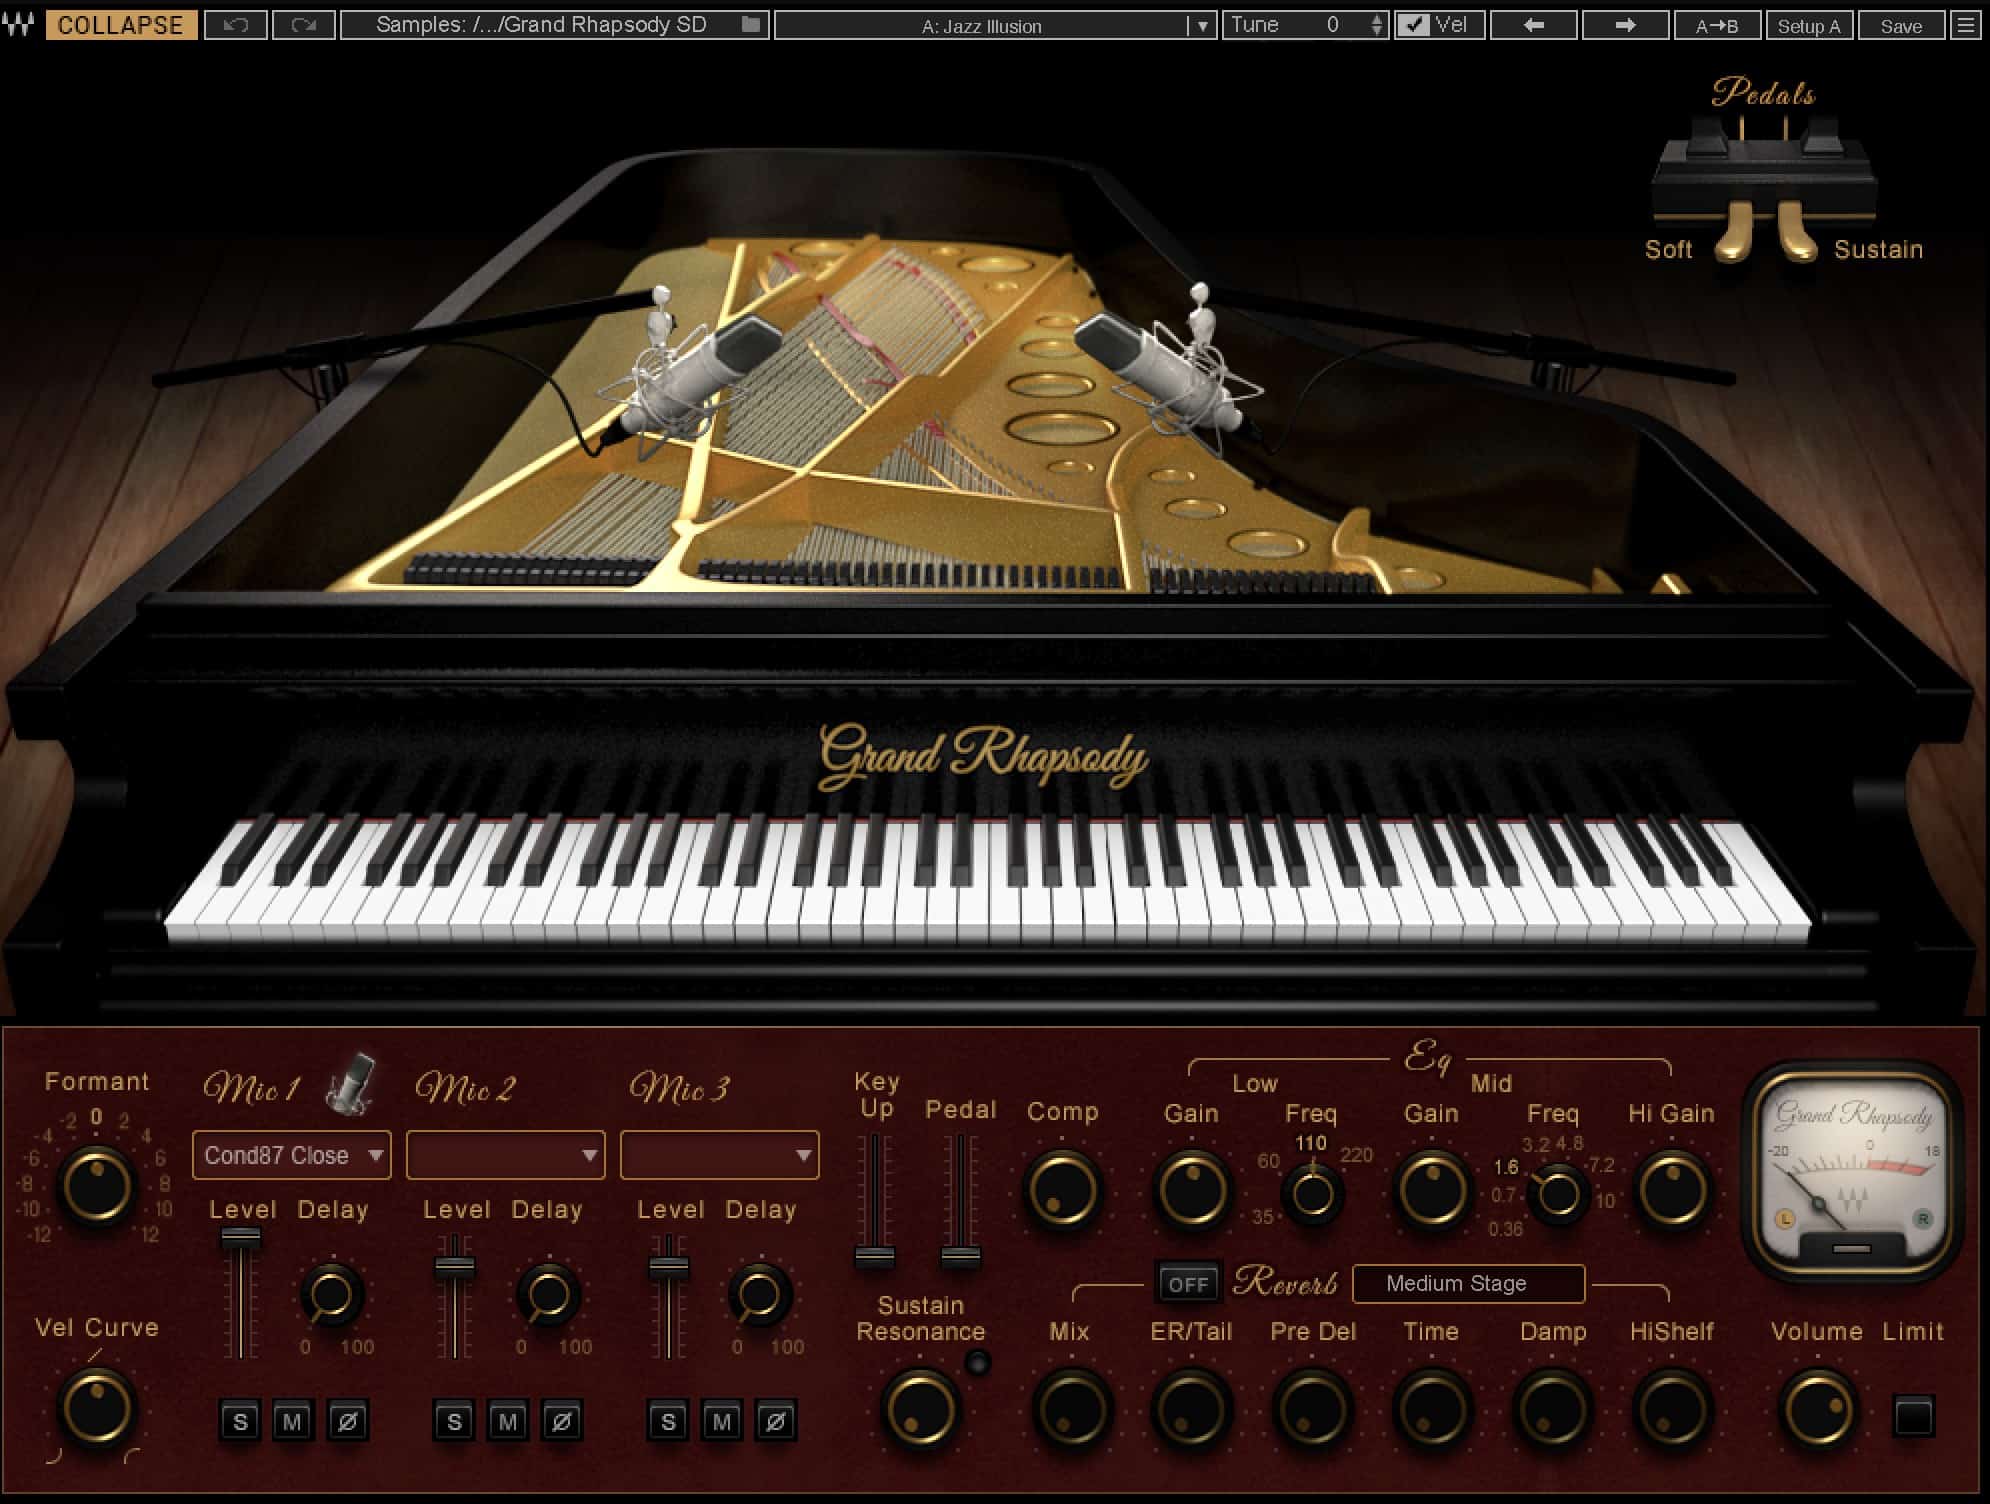Click the Mic 2 Level fader
The height and width of the screenshot is (1504, 1990).
click(455, 1268)
